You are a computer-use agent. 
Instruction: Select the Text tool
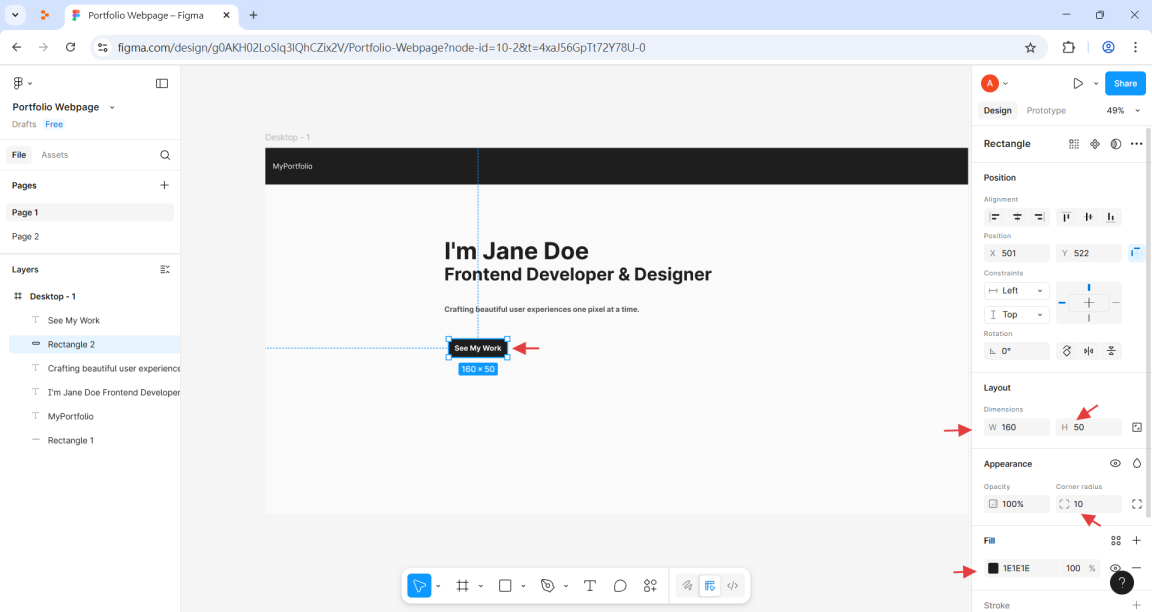tap(590, 586)
